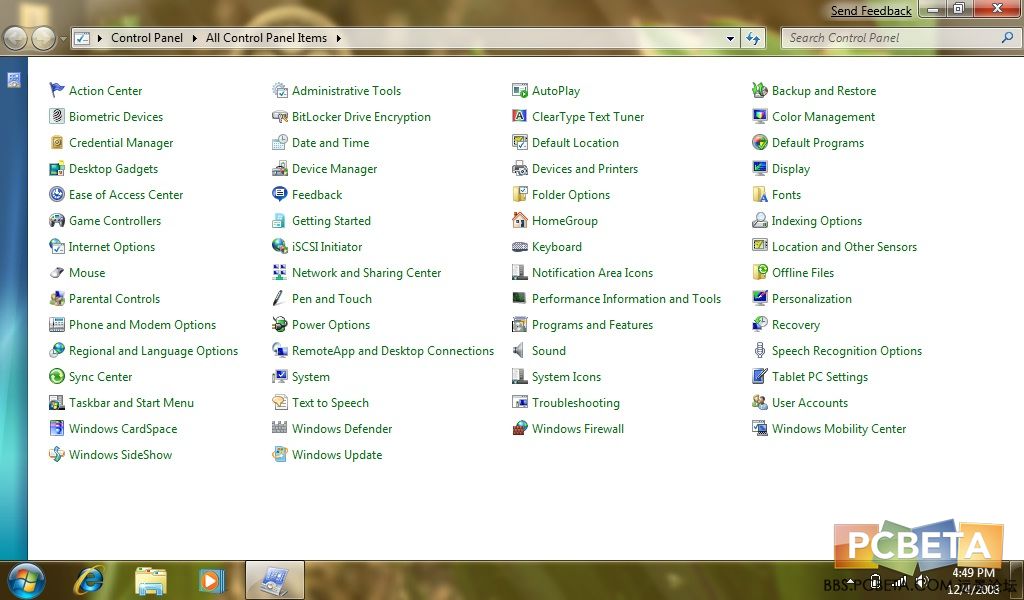Navigate to Control Panel via the breadcrumb
The width and height of the screenshot is (1024, 600).
(147, 38)
